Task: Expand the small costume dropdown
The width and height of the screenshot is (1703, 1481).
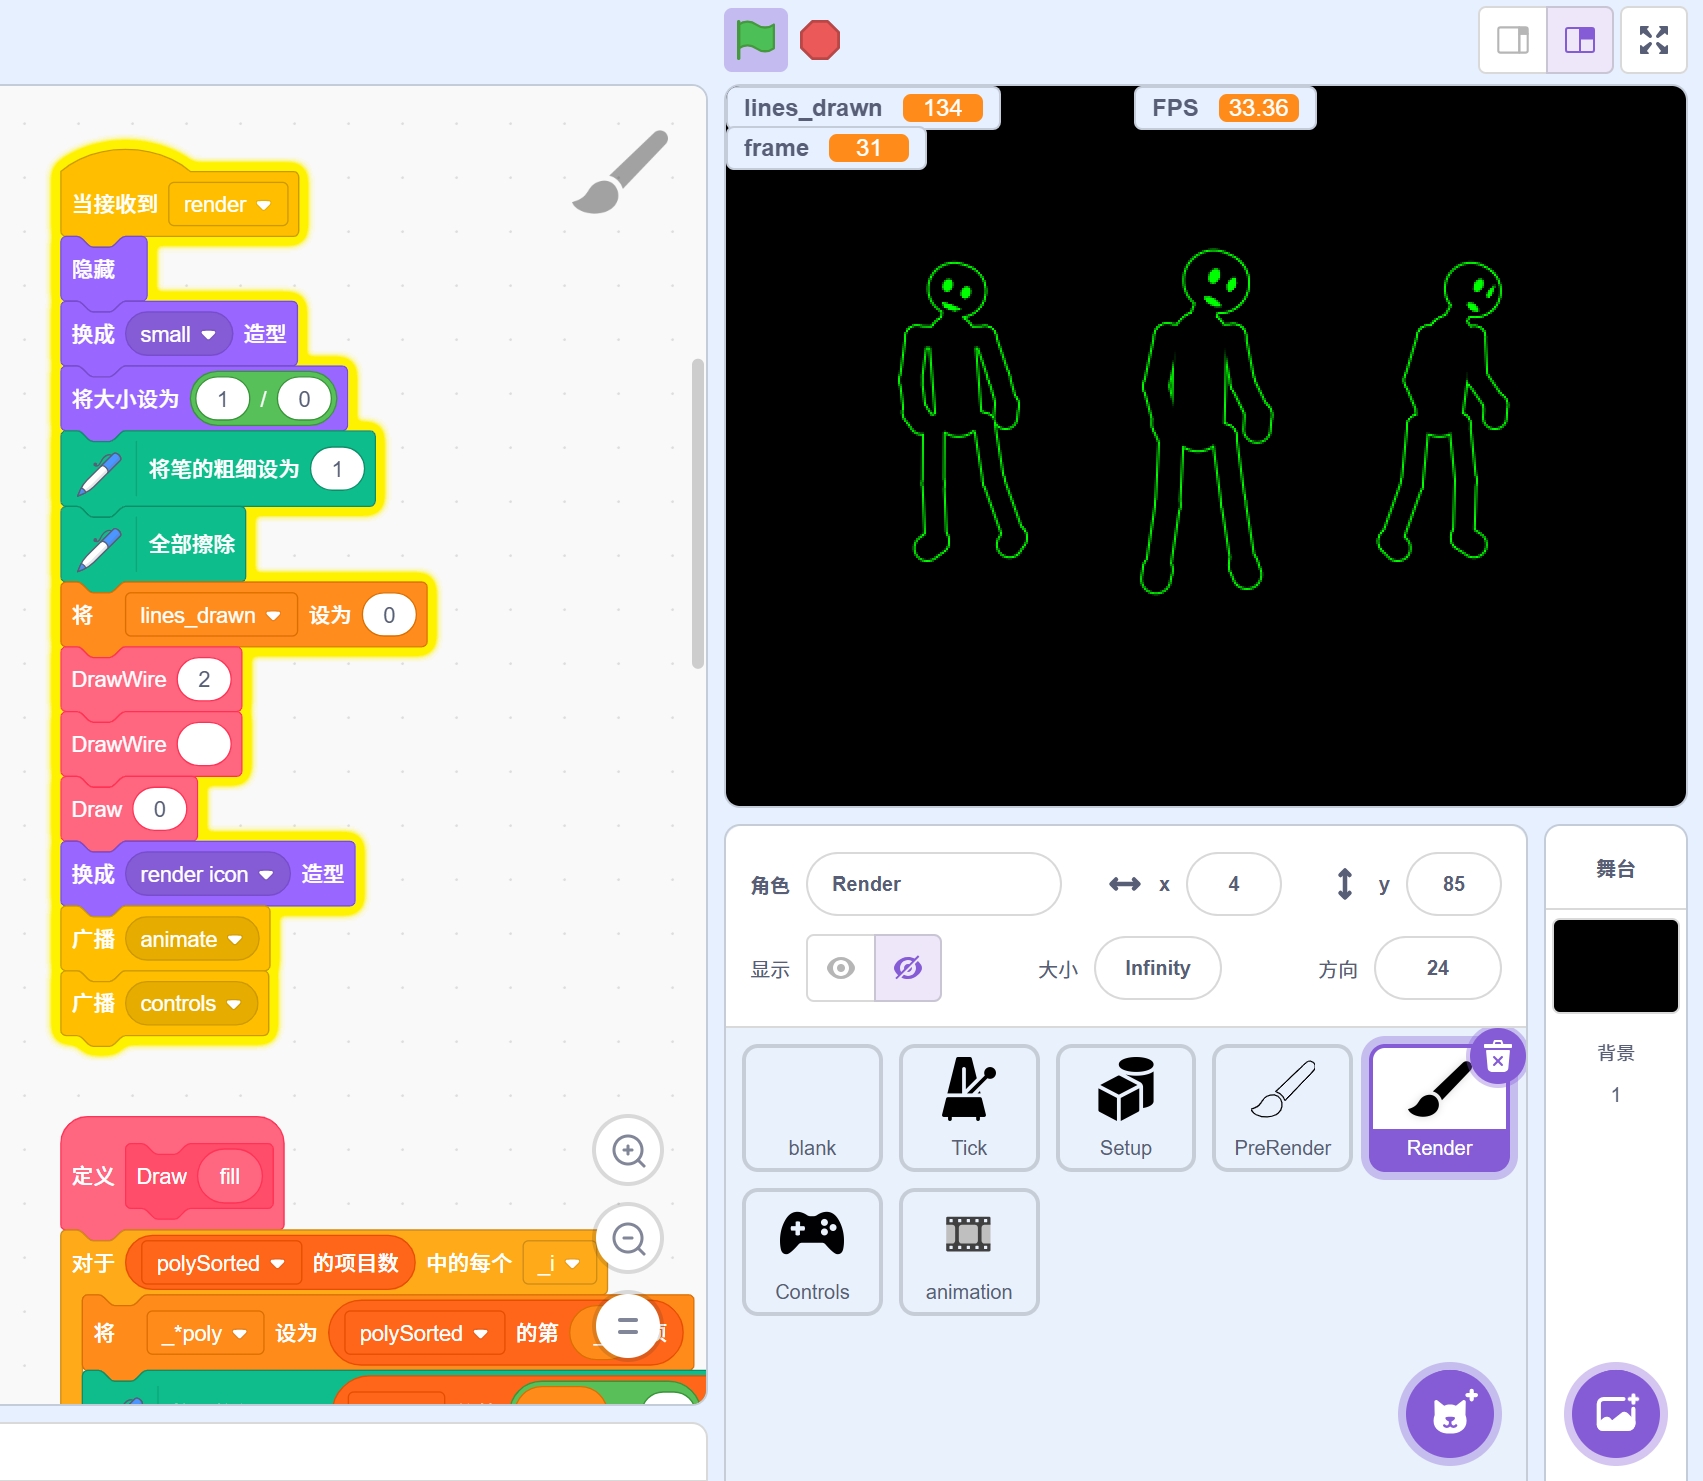Action: click(208, 335)
